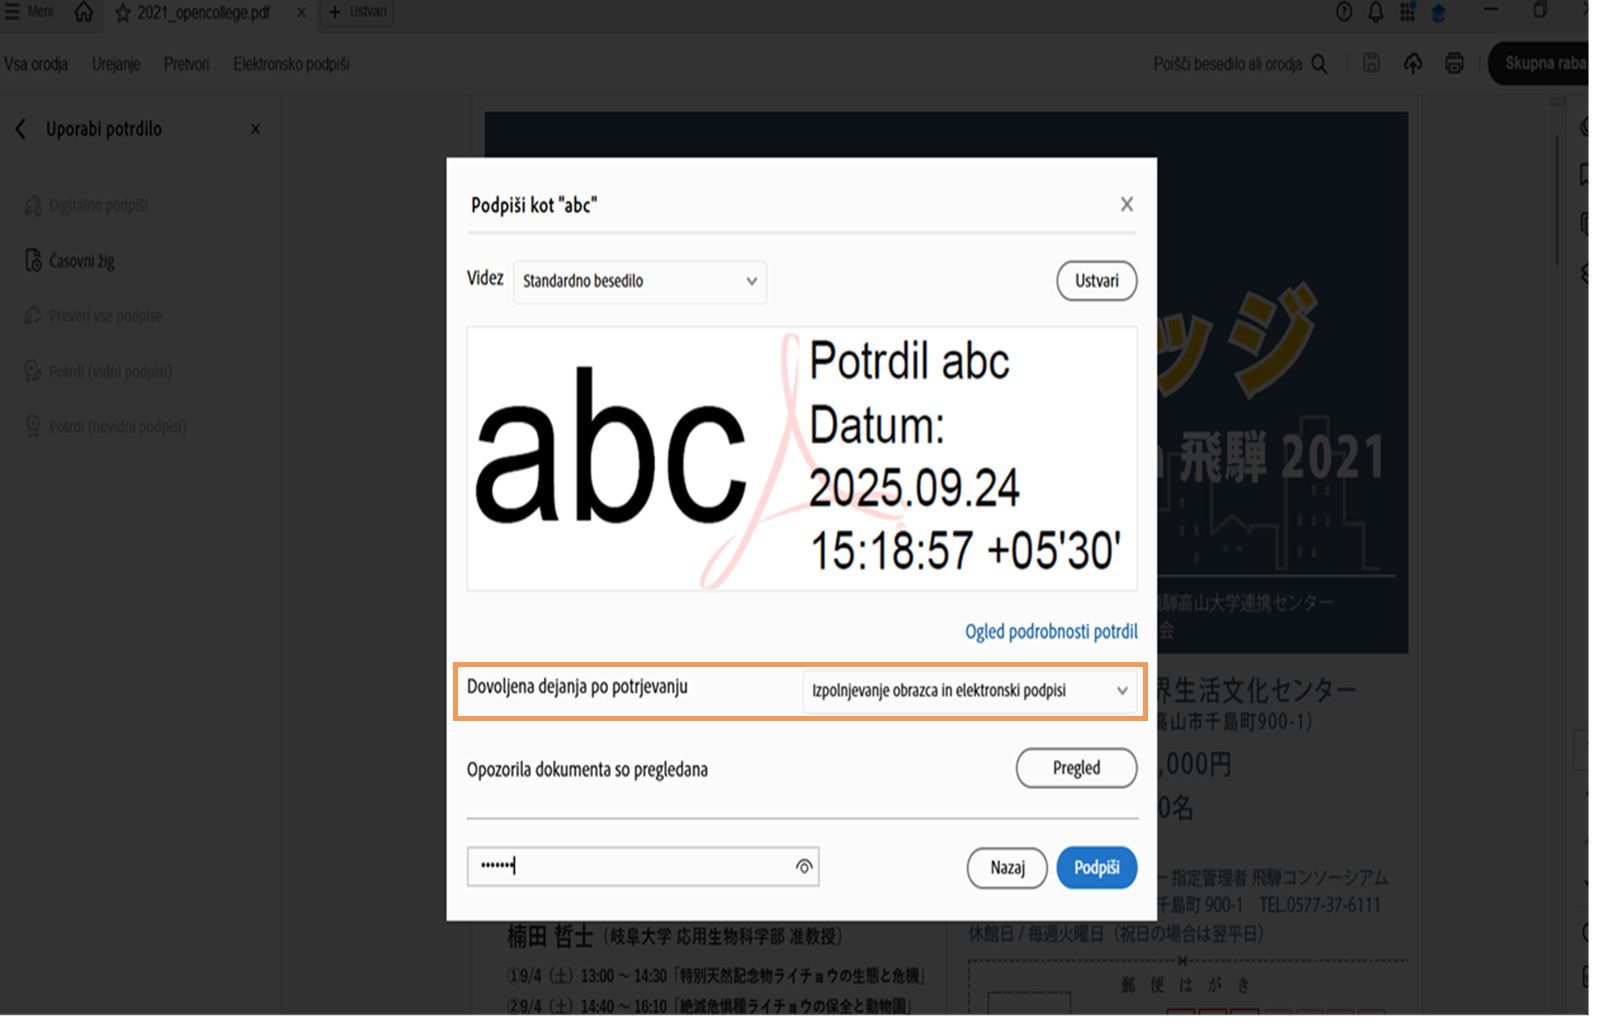
Task: Select the Pretvori menu item
Action: tap(186, 64)
